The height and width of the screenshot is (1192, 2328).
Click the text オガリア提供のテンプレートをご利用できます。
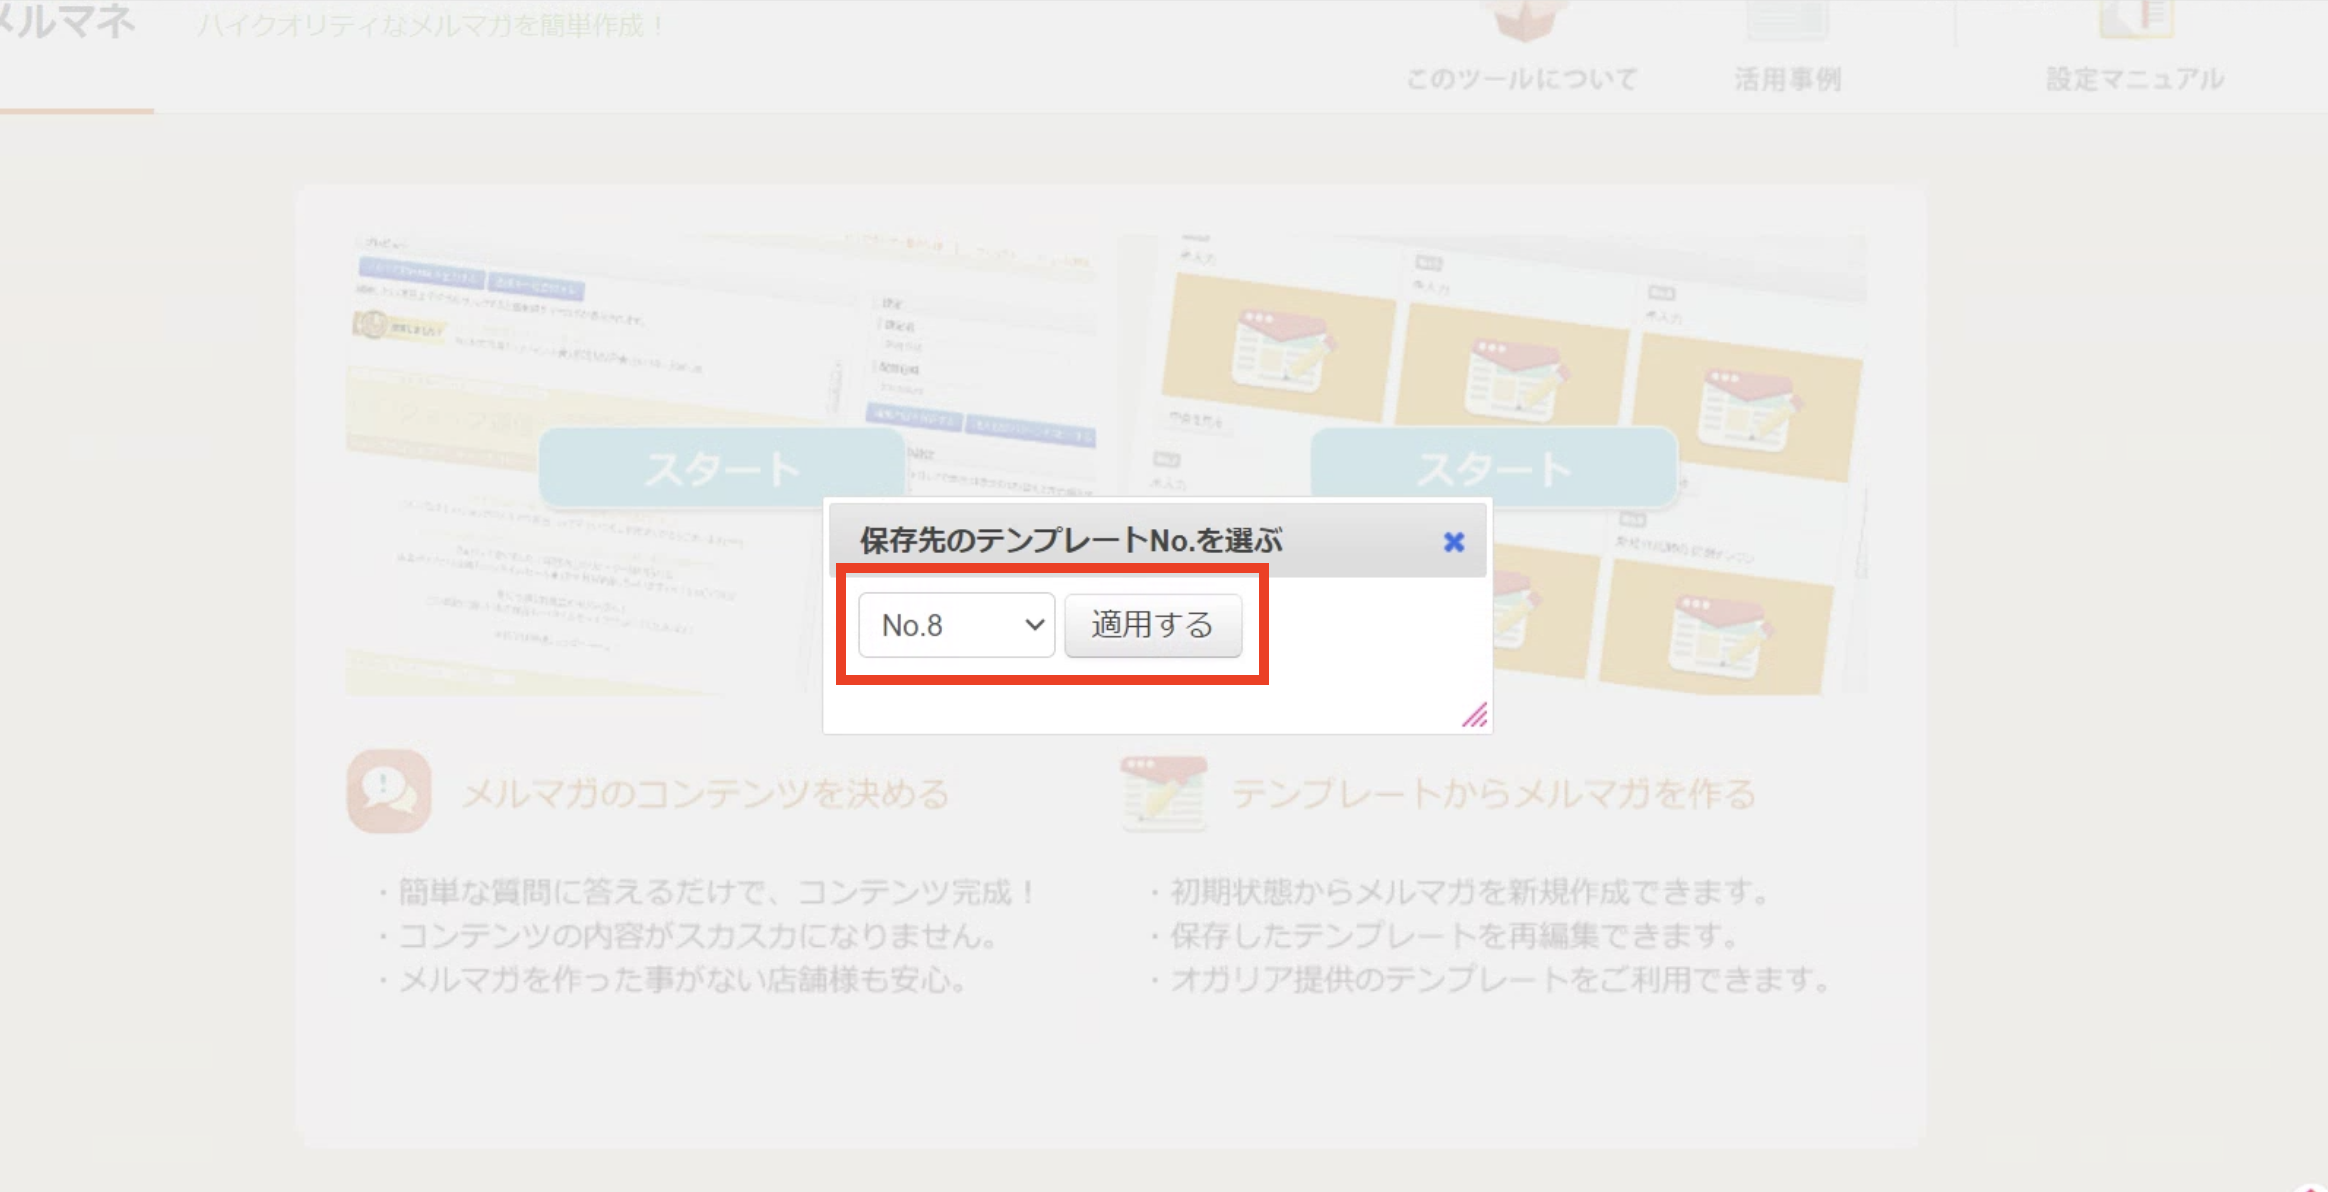(x=1500, y=979)
